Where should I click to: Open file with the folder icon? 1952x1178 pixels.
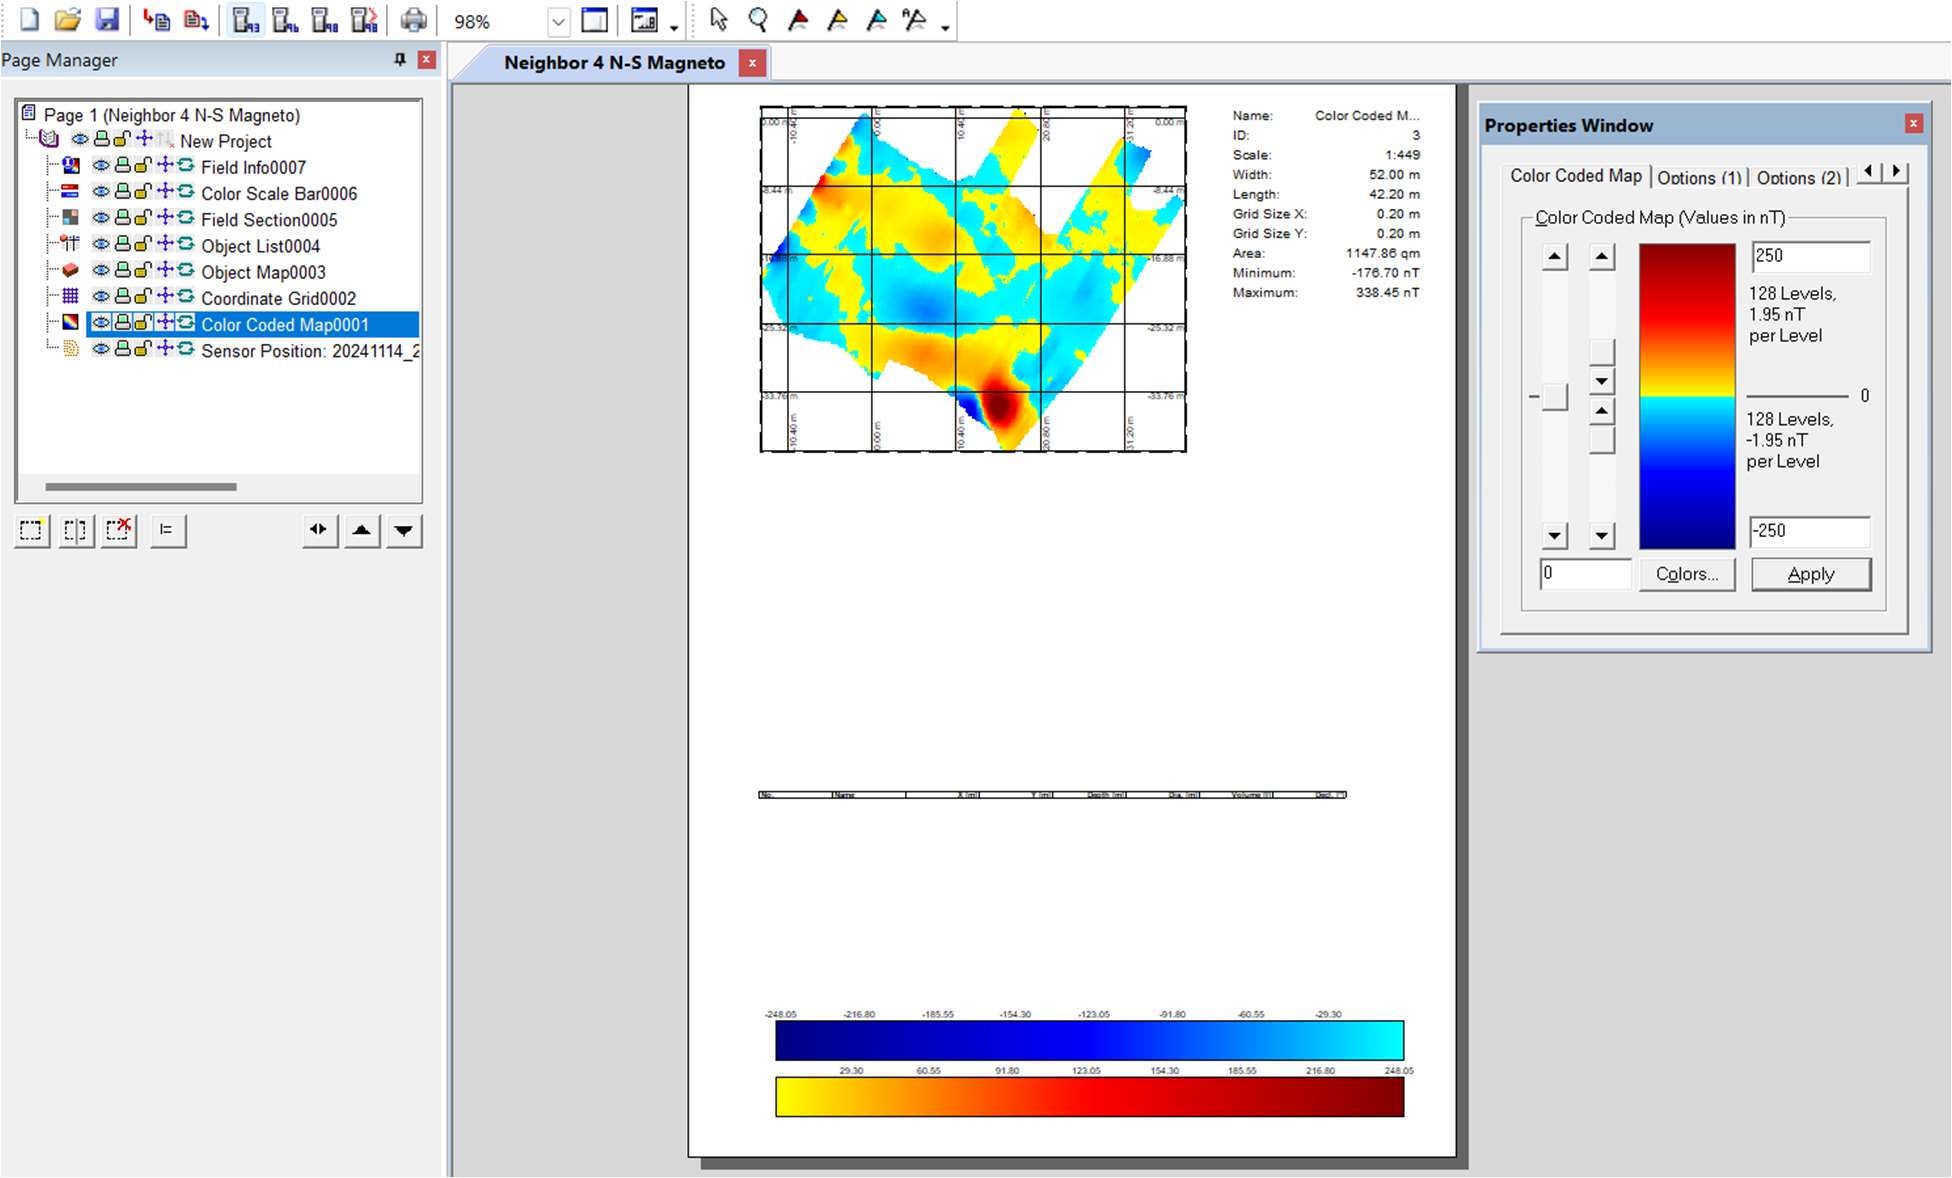67,19
